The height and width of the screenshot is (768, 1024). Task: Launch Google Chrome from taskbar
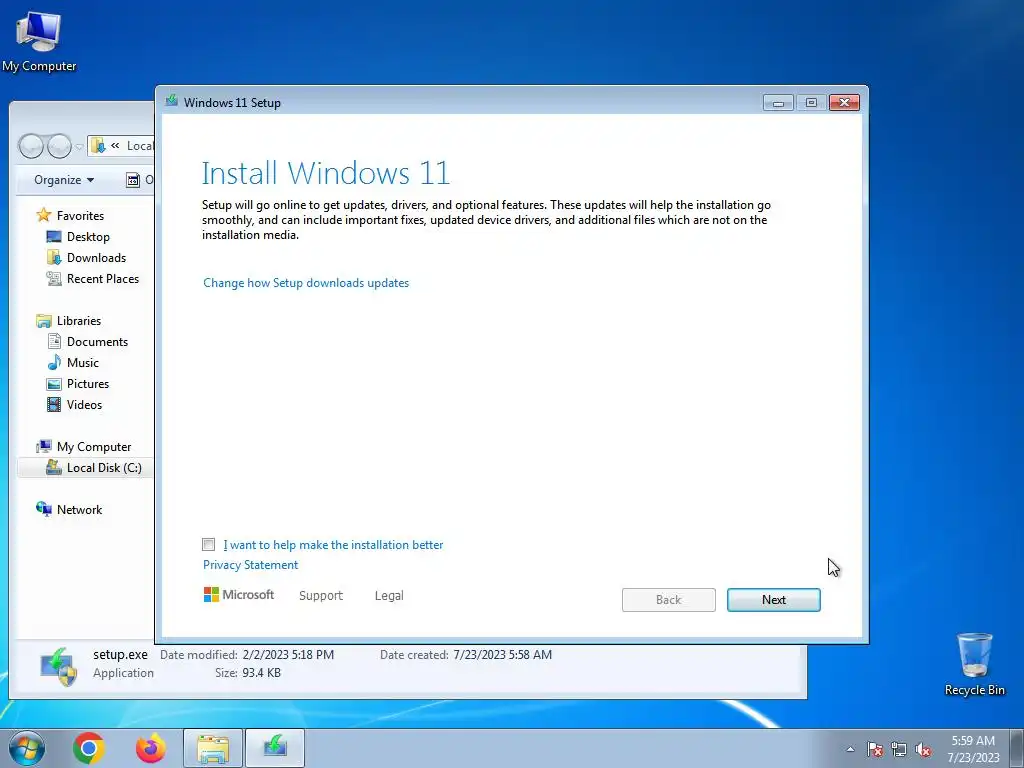[89, 748]
